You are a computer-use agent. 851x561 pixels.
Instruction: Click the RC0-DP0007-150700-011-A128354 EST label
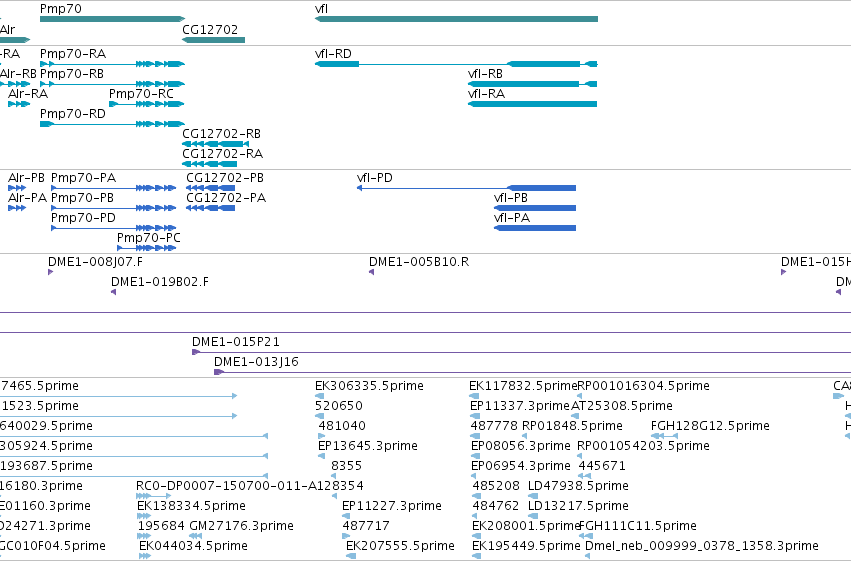click(250, 486)
